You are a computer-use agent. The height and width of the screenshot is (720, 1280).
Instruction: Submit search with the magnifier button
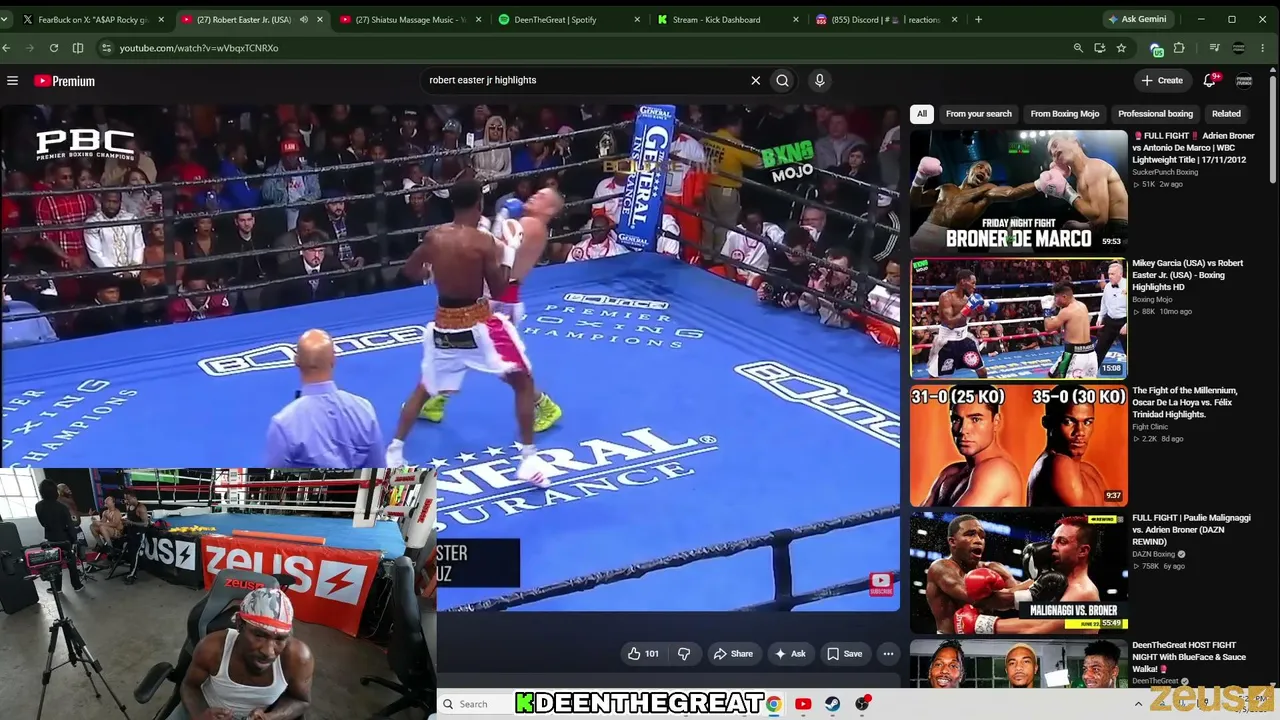(783, 81)
